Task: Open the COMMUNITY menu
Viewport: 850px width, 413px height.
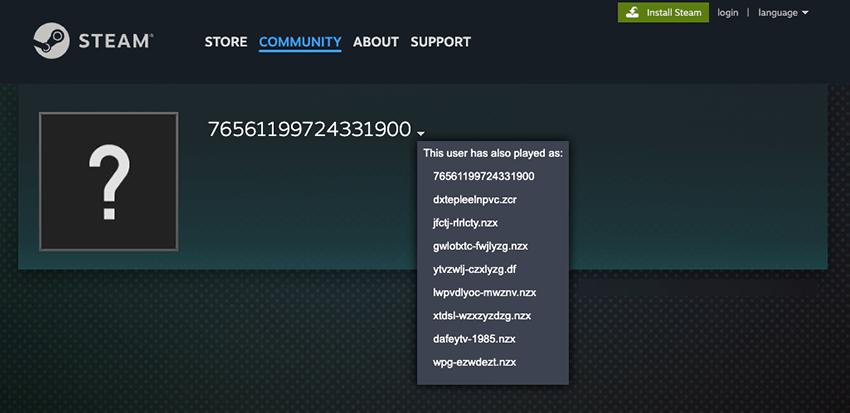Action: (x=300, y=42)
